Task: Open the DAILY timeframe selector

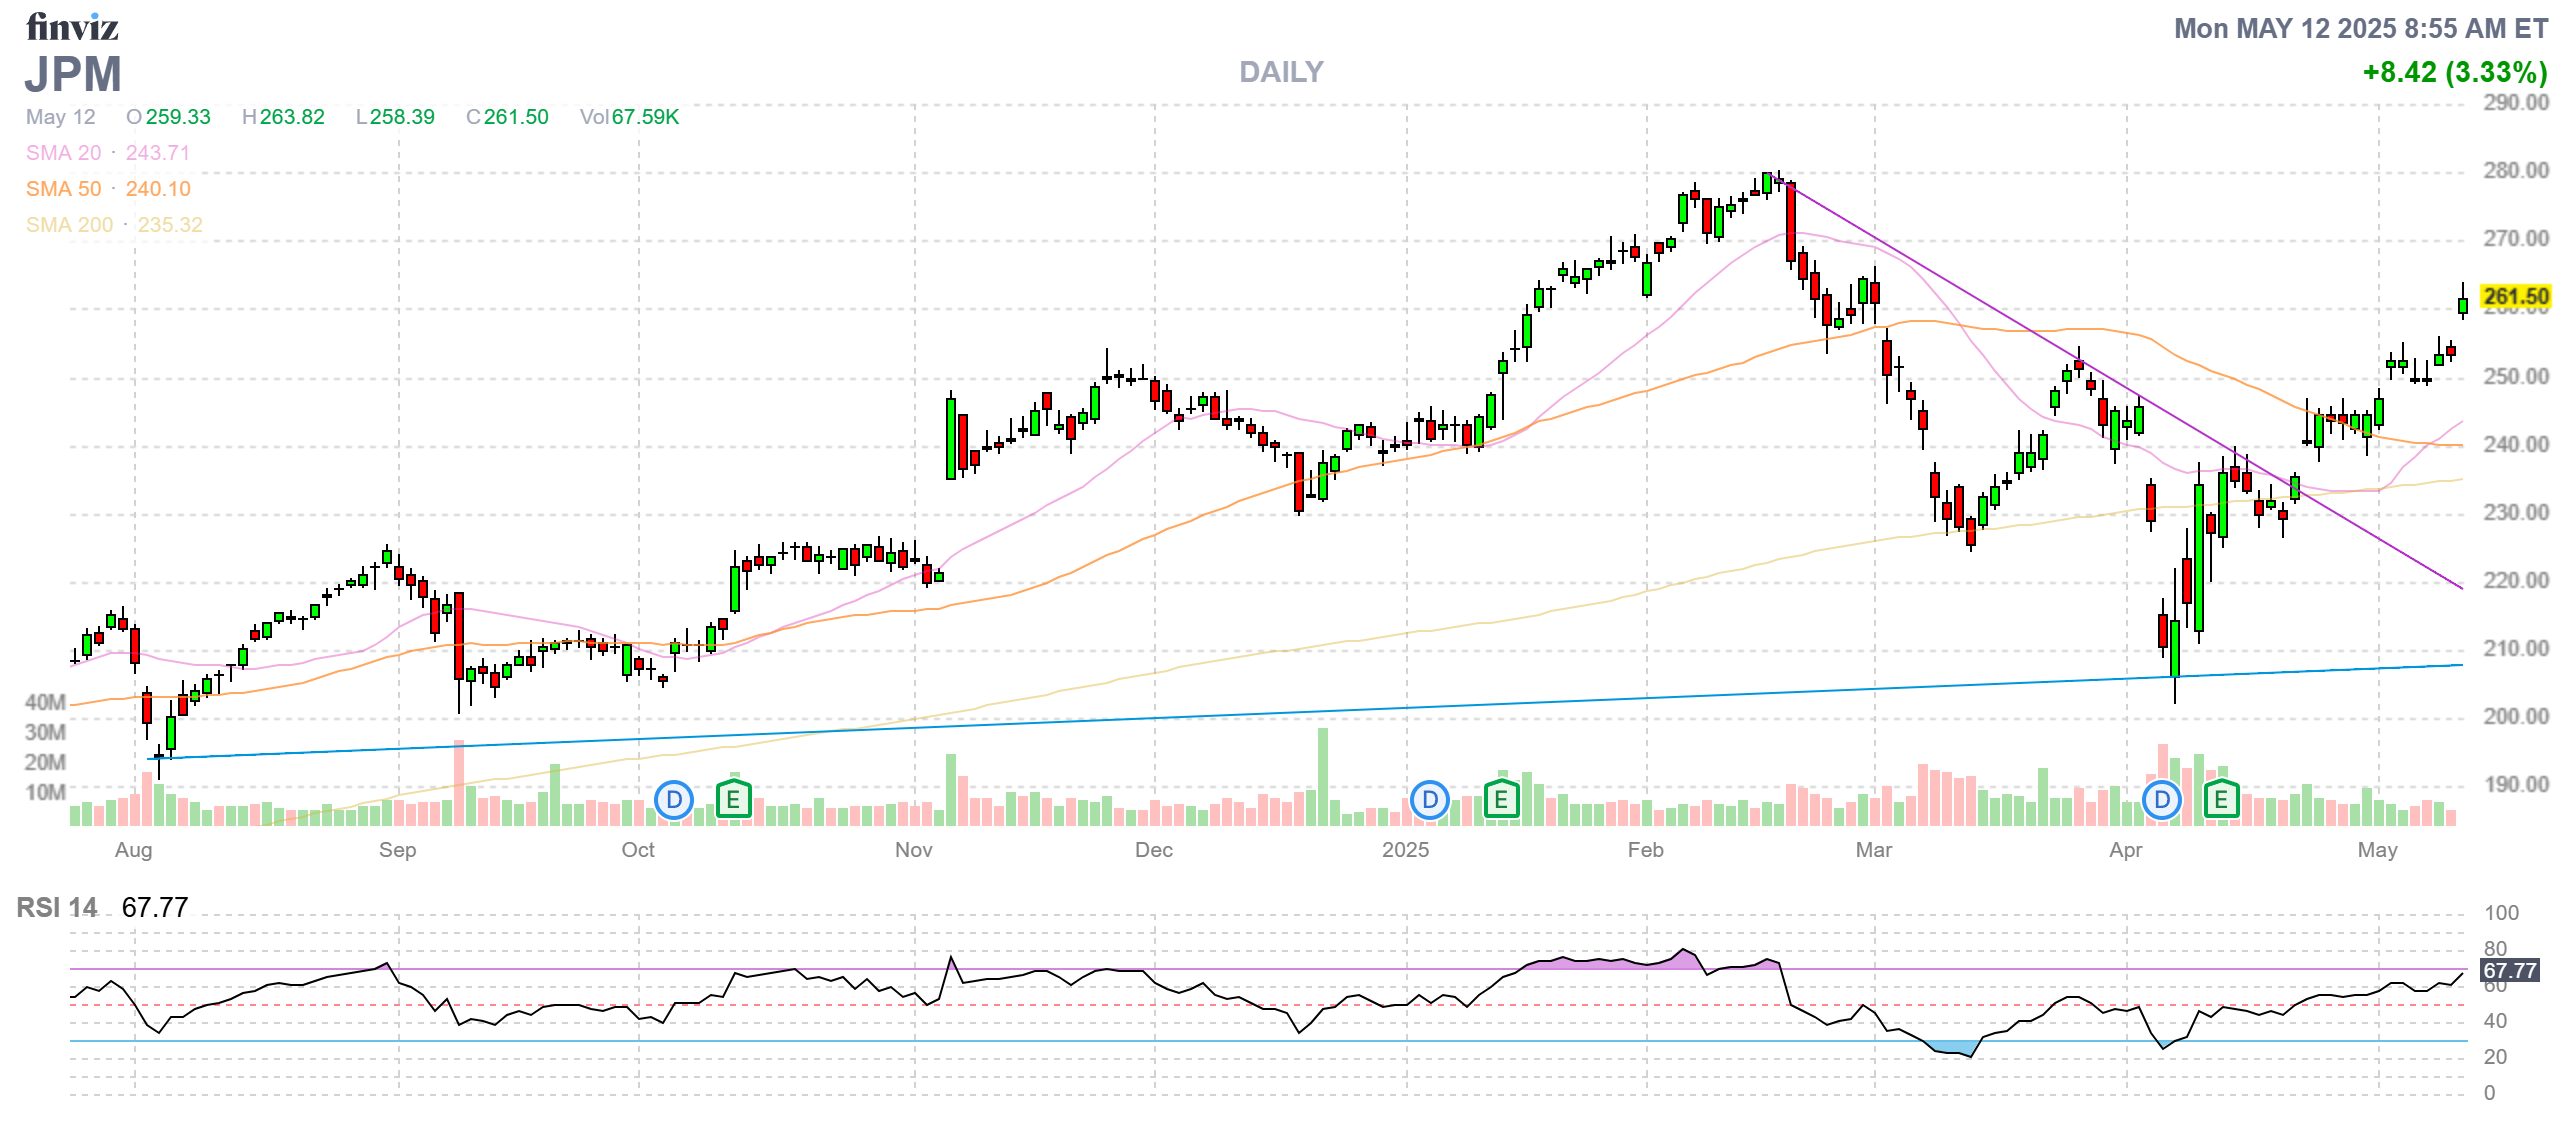Action: click(1280, 72)
